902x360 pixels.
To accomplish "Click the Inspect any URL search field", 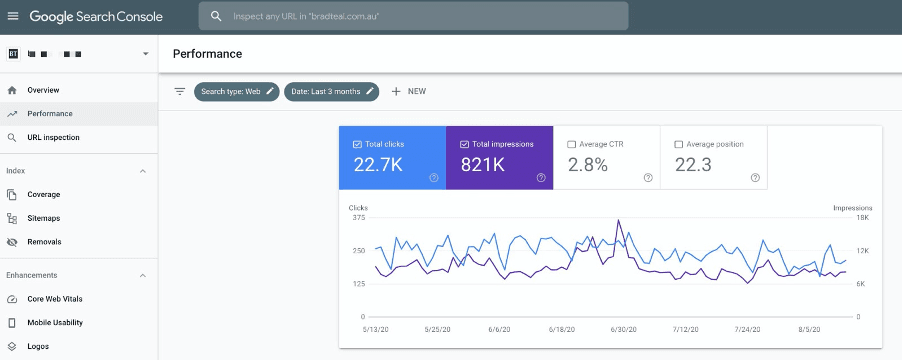I will [413, 16].
